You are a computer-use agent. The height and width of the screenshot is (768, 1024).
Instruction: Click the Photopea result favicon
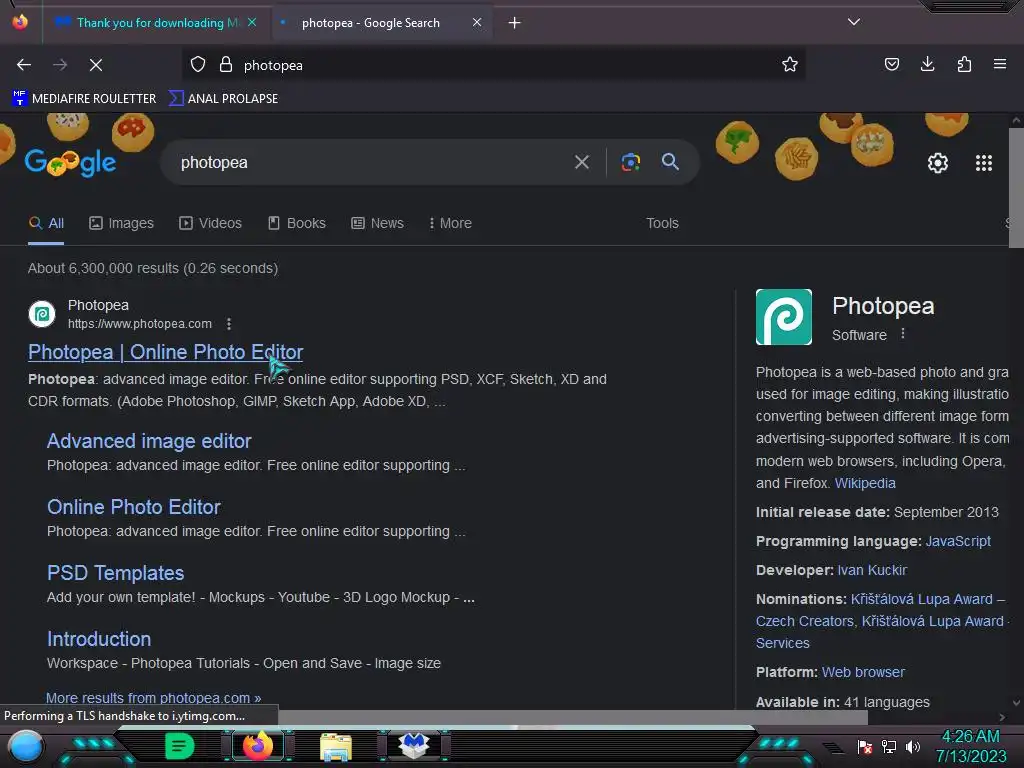point(42,314)
